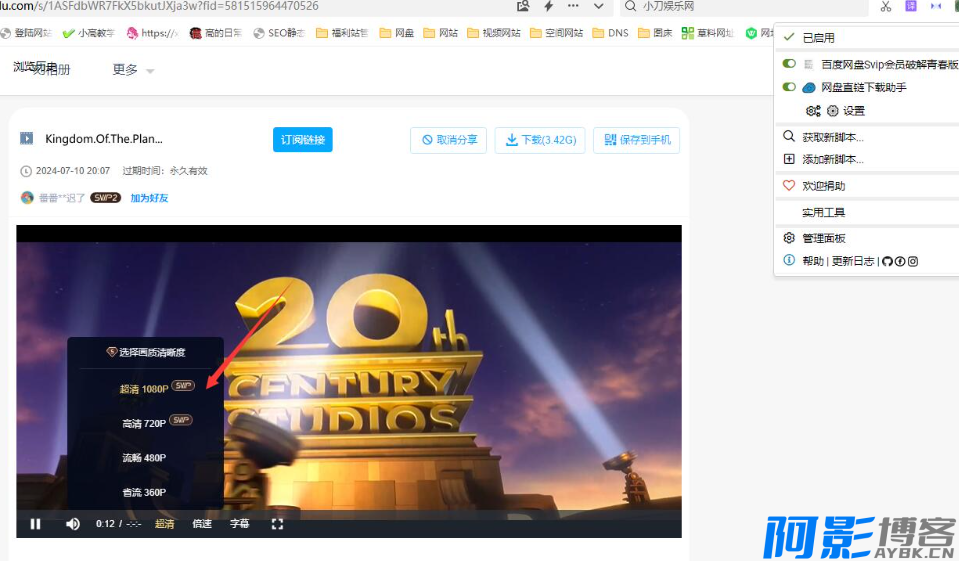Click the gear icon beside 管理面板

point(789,238)
